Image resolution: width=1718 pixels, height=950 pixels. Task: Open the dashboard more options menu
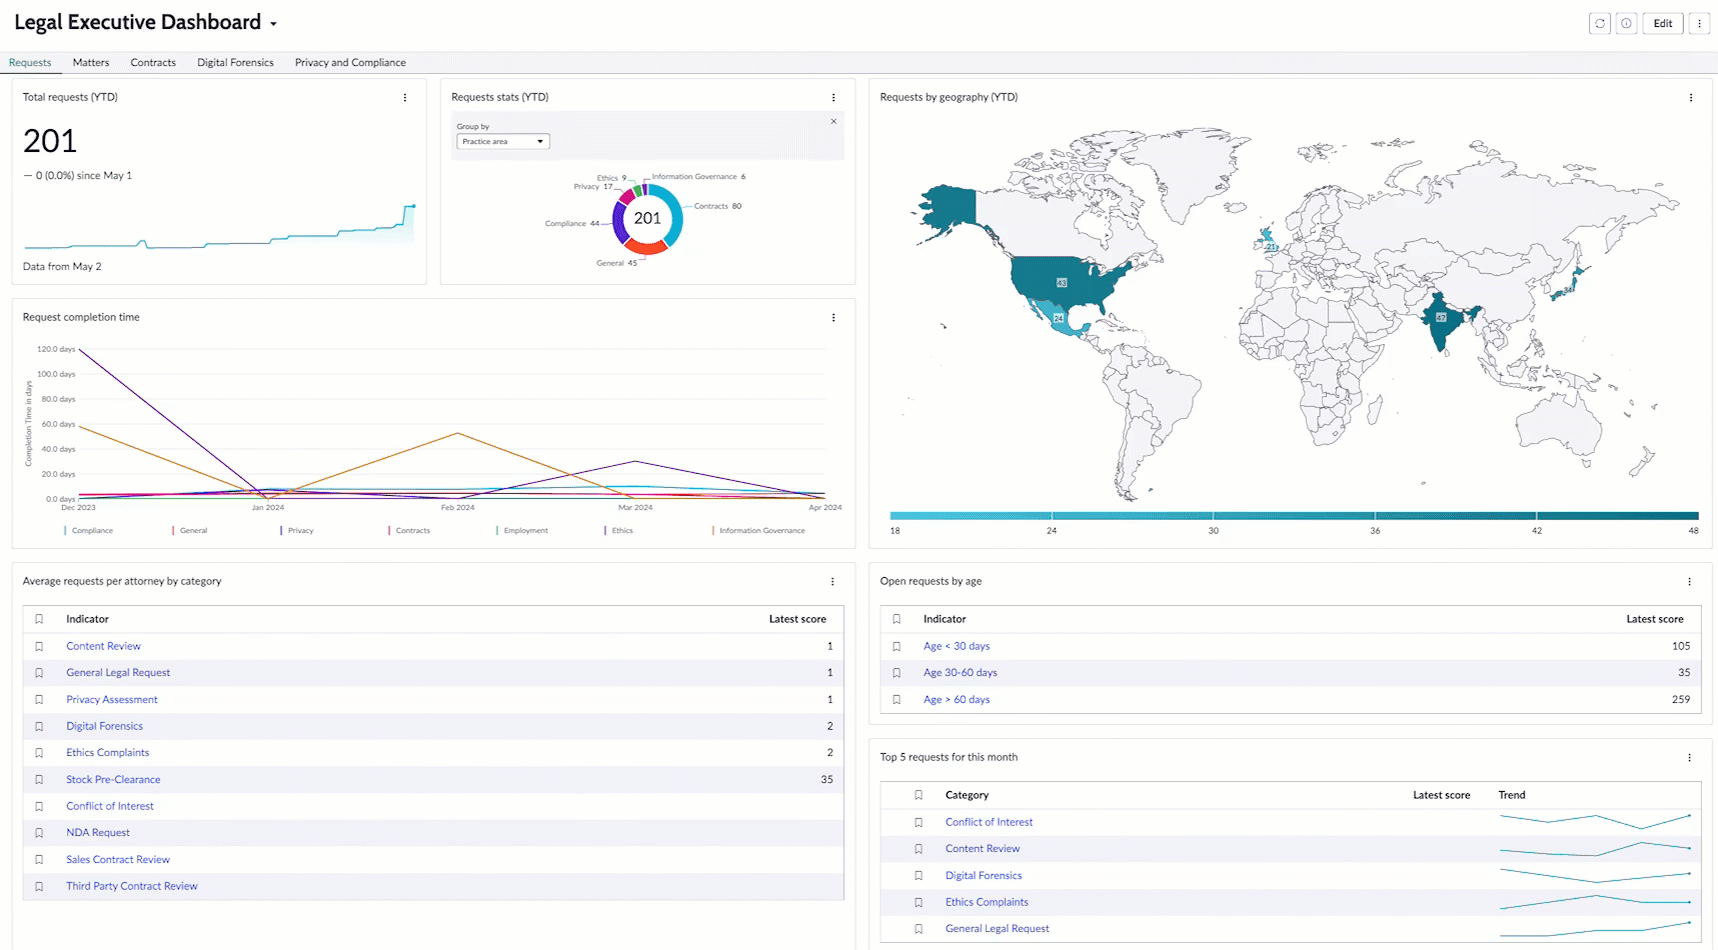pos(1699,23)
